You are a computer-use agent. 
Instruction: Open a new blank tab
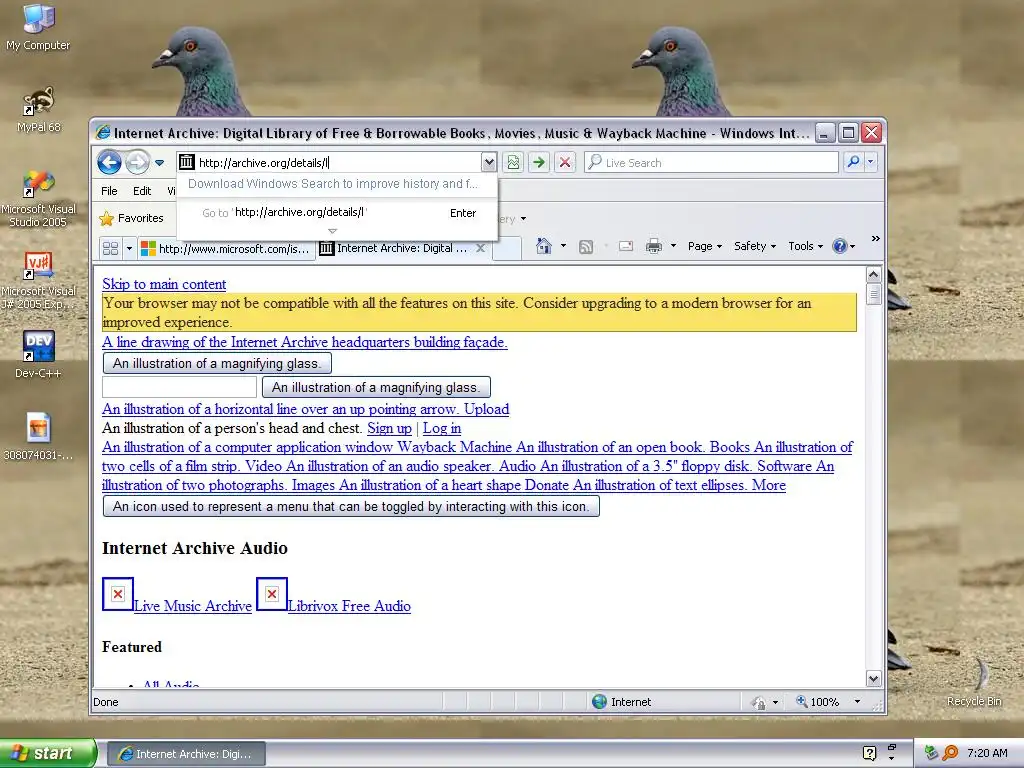click(x=507, y=249)
